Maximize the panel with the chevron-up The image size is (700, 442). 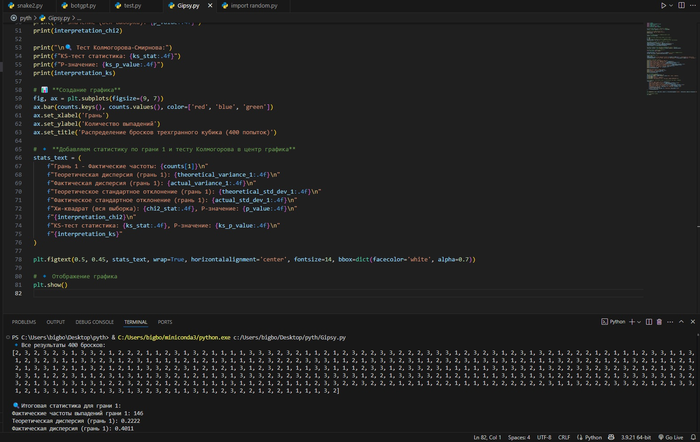(681, 322)
